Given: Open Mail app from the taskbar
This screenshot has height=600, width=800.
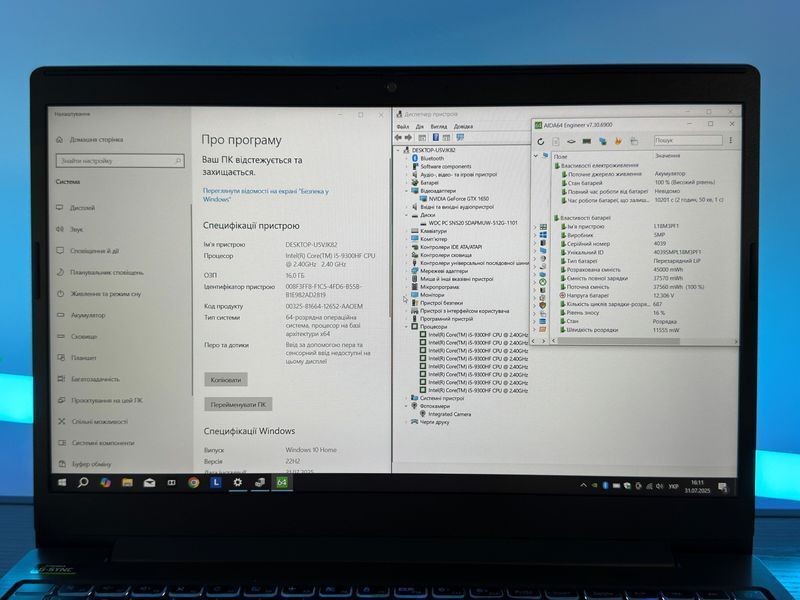Looking at the screenshot, I should [x=149, y=483].
